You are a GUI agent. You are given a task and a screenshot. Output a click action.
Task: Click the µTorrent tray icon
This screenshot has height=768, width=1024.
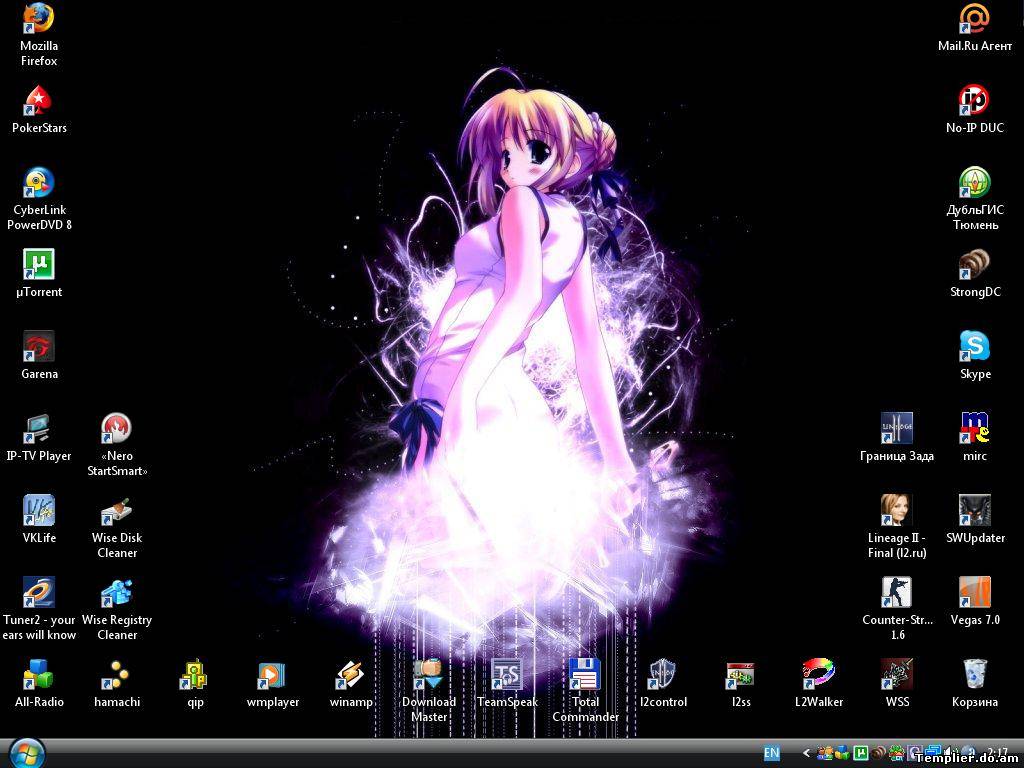click(x=861, y=753)
